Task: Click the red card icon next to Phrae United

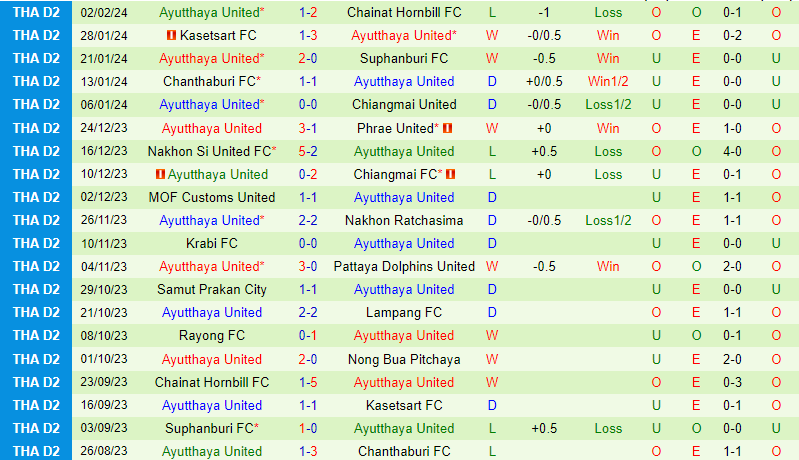Action: (x=448, y=128)
